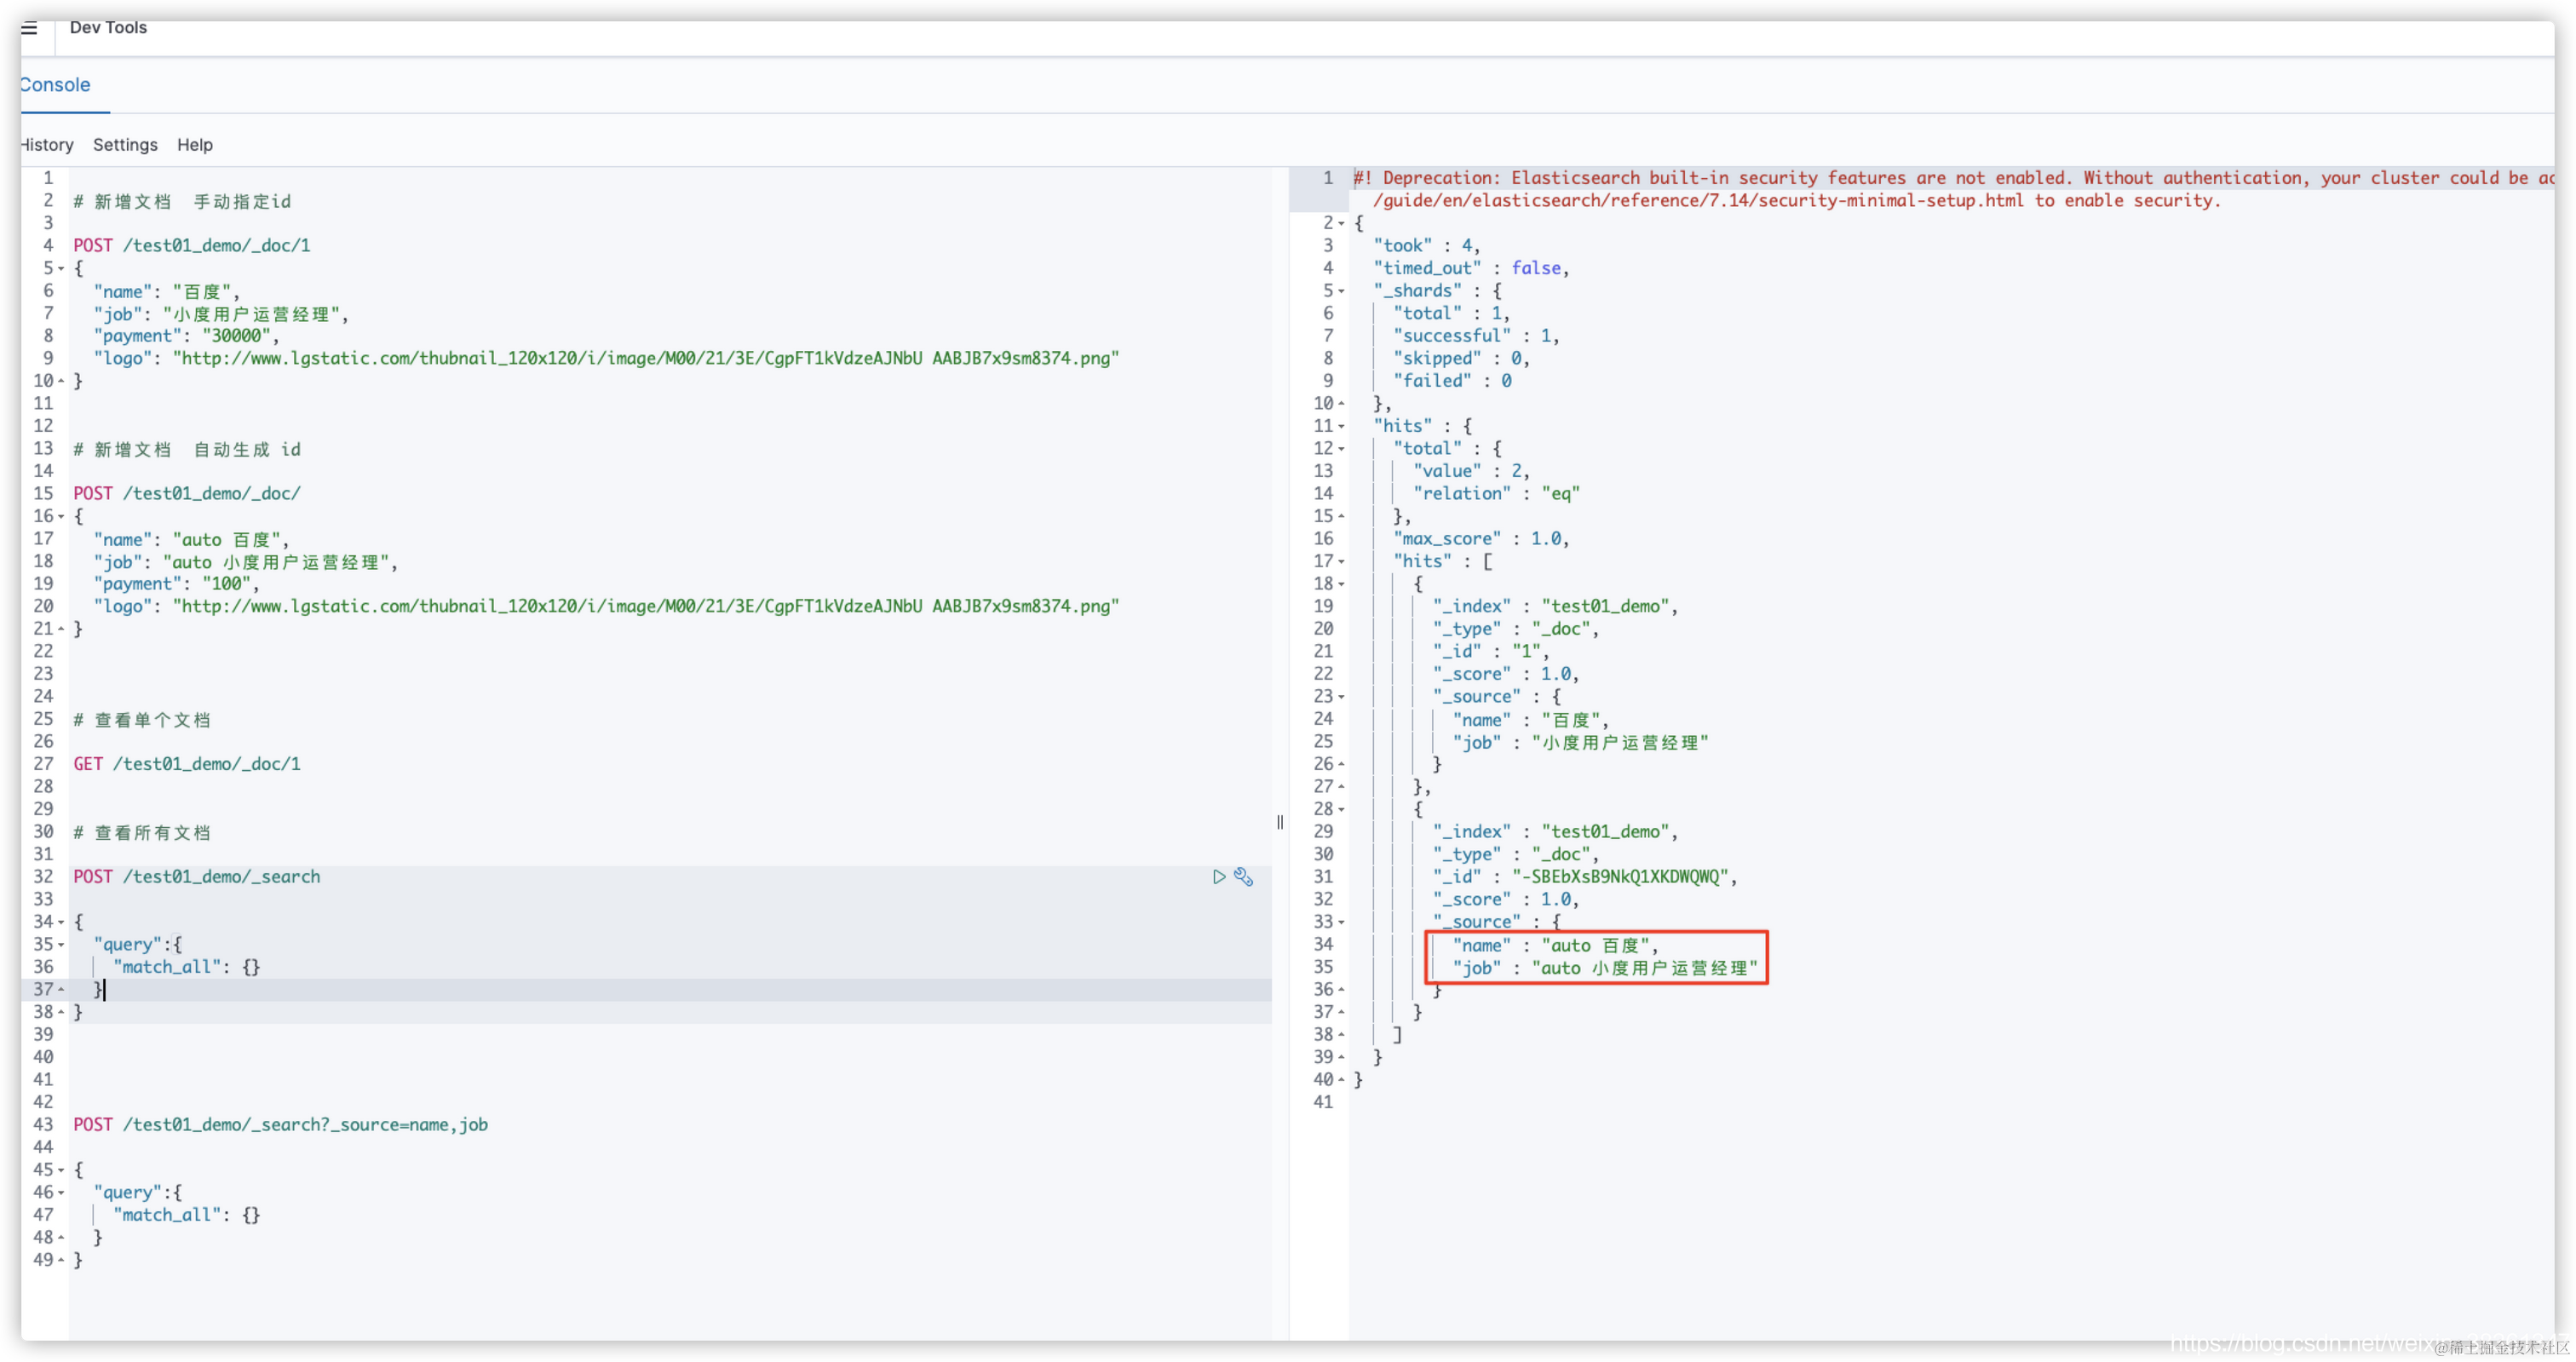Collapse the hits object at response line 11

point(1341,426)
